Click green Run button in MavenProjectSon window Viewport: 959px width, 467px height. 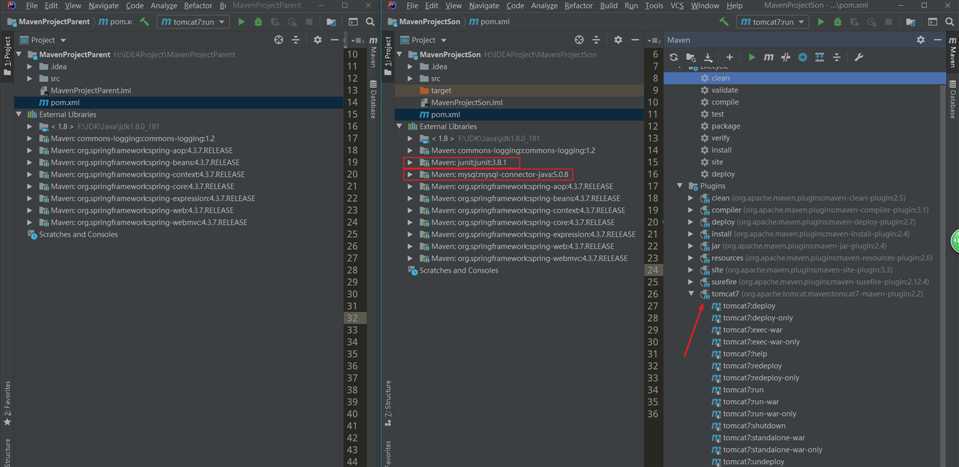(x=820, y=22)
